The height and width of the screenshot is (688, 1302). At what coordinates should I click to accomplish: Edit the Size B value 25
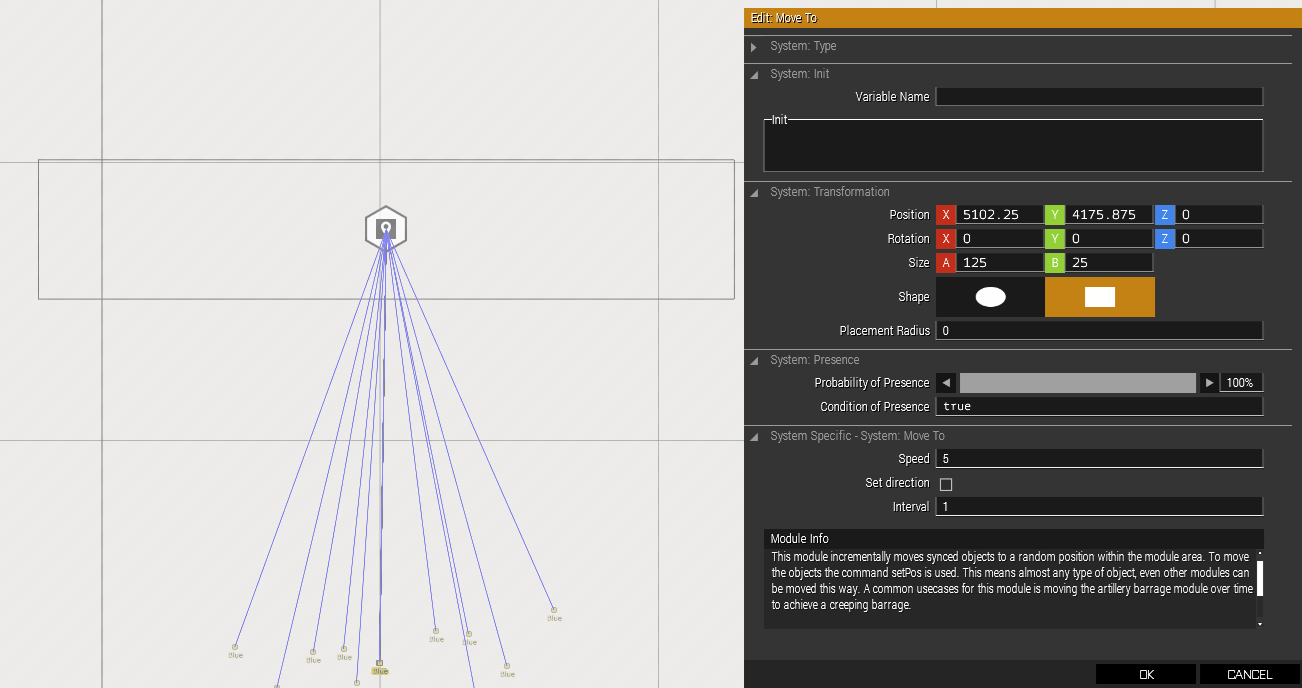pyautogui.click(x=1108, y=263)
